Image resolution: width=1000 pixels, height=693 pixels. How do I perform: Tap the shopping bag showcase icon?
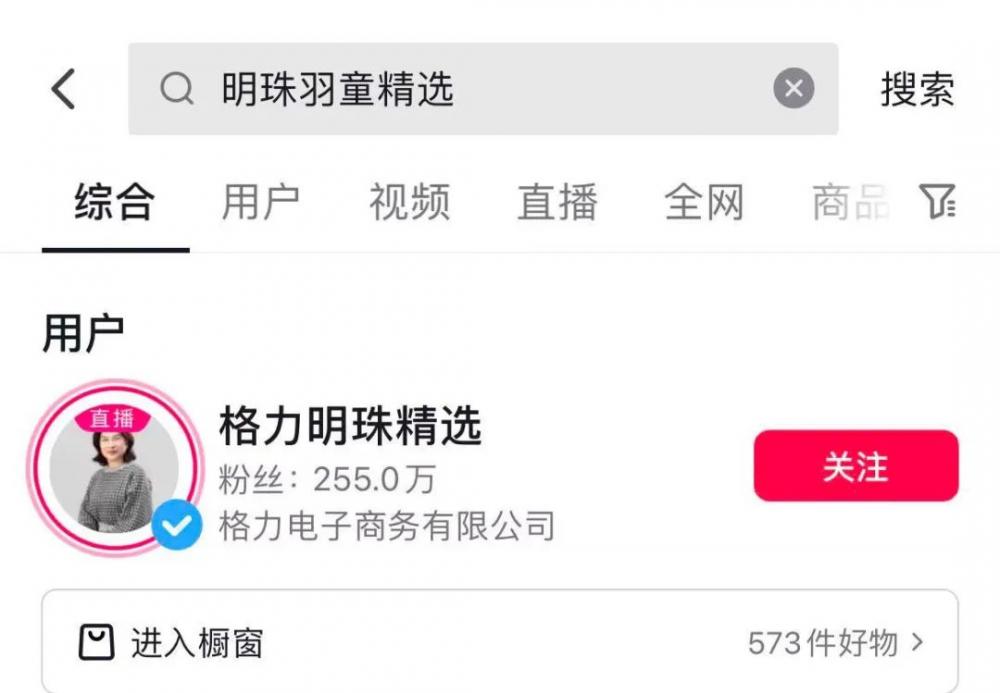click(96, 642)
